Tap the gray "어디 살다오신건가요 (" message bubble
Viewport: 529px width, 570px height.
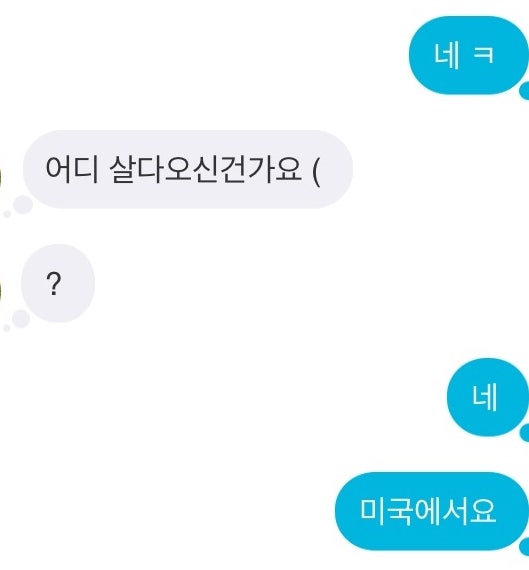pyautogui.click(x=188, y=169)
